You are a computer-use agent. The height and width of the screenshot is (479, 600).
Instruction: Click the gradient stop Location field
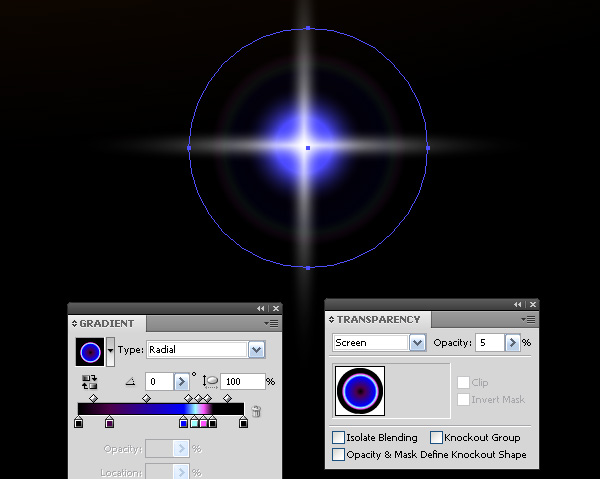tap(159, 472)
